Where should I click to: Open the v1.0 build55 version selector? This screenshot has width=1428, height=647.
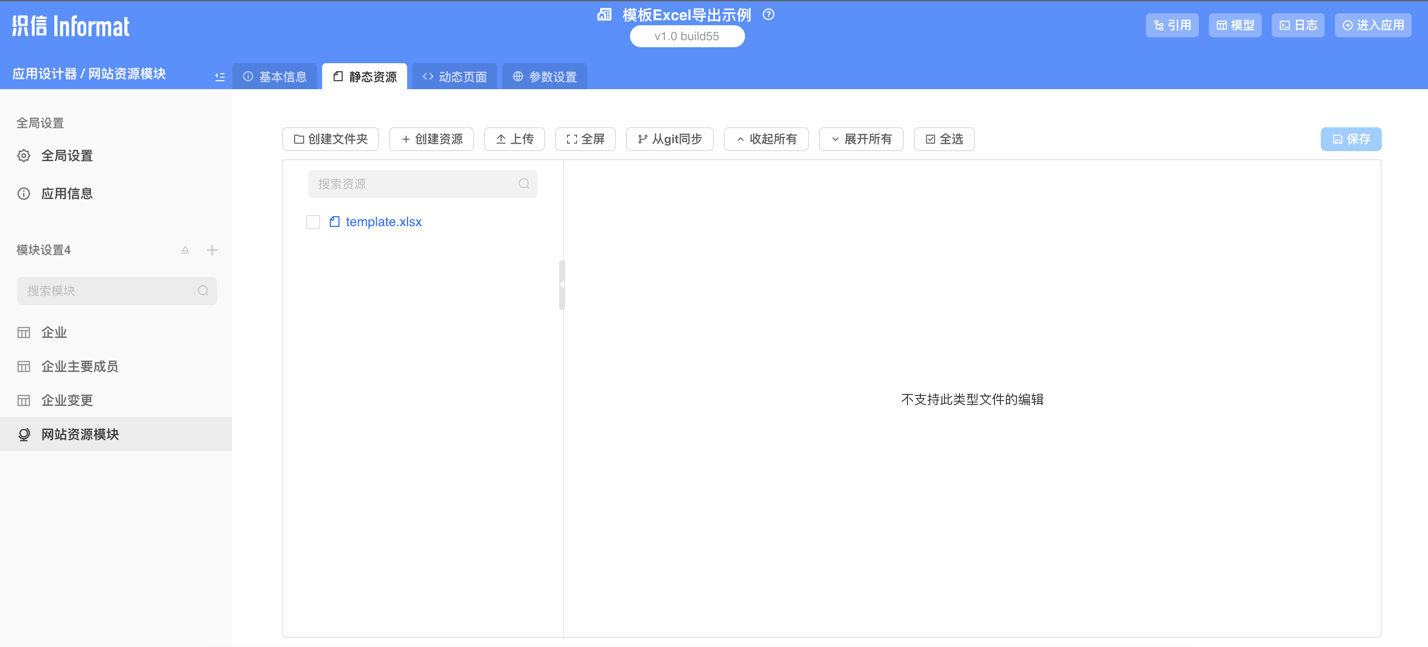687,35
